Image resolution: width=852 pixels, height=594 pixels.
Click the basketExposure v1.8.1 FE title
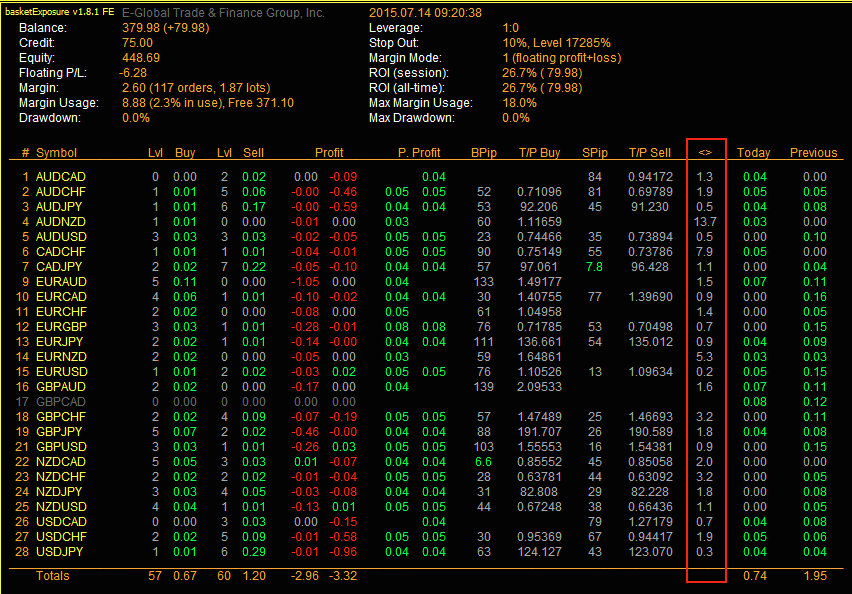point(60,13)
